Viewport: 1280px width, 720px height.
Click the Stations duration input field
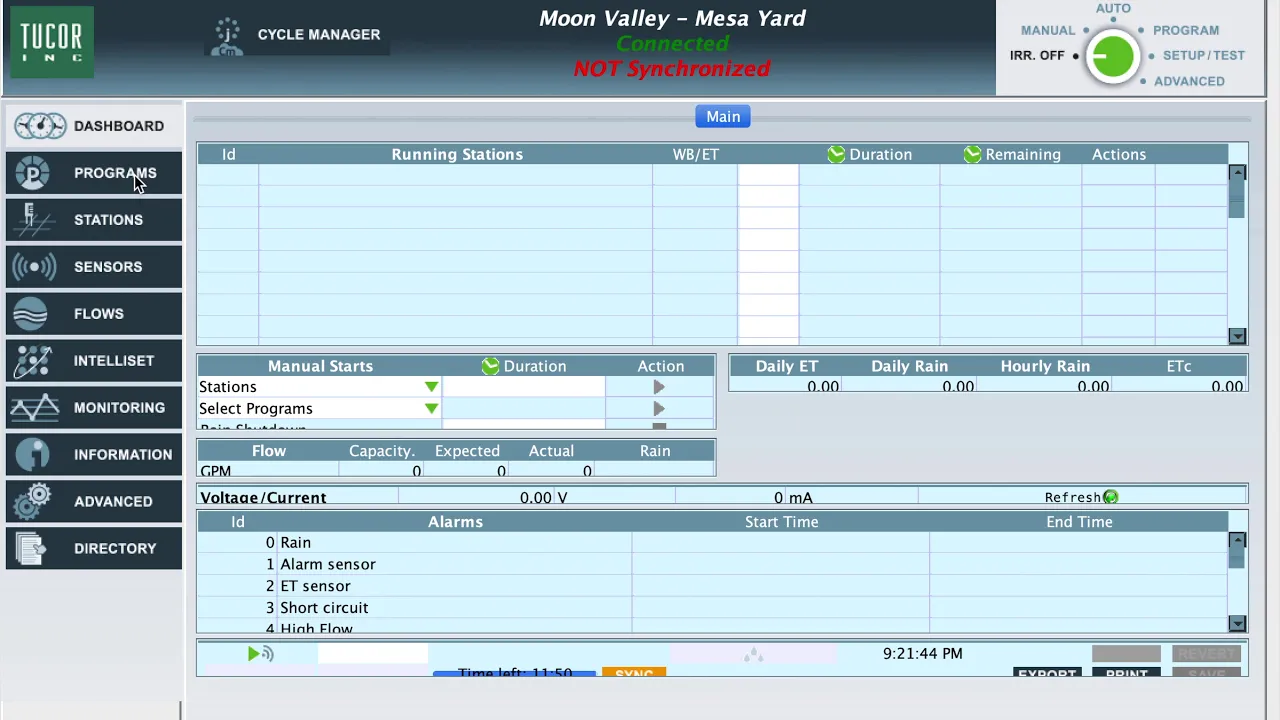pos(523,387)
